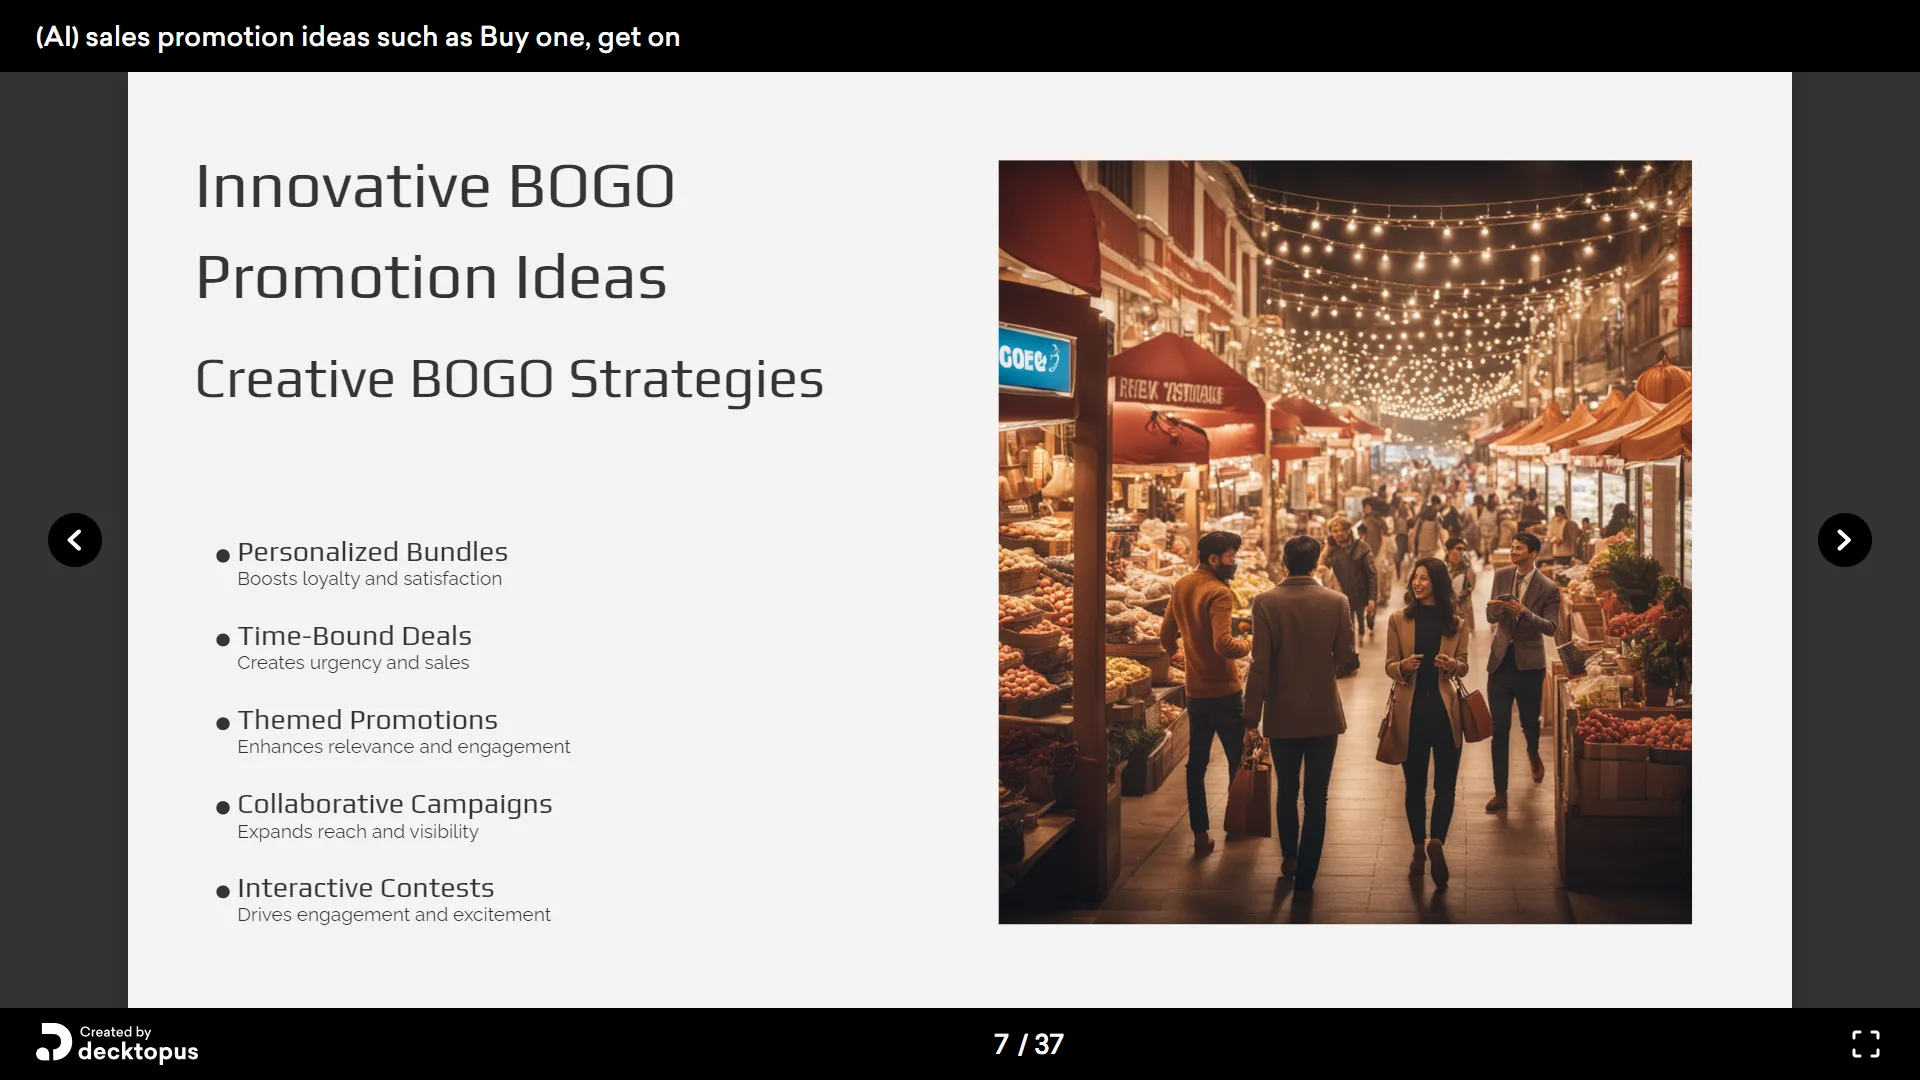
Task: Click the bullet dot beside Themed Promotions
Action: point(222,724)
